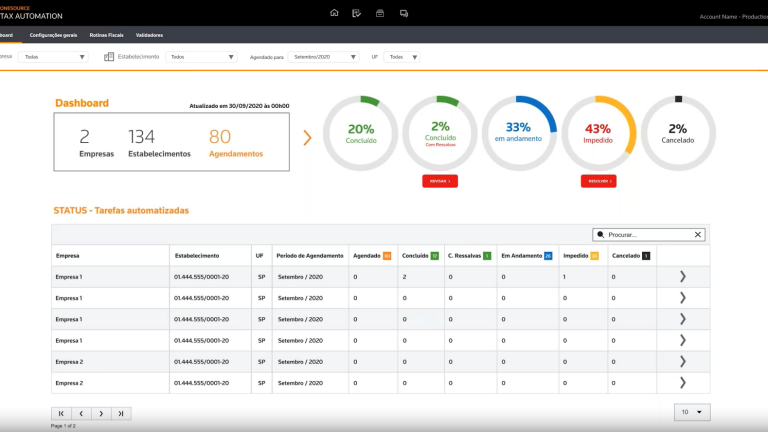Image resolution: width=768 pixels, height=432 pixels.
Task: Clear the Procurar search with X icon
Action: 698,235
